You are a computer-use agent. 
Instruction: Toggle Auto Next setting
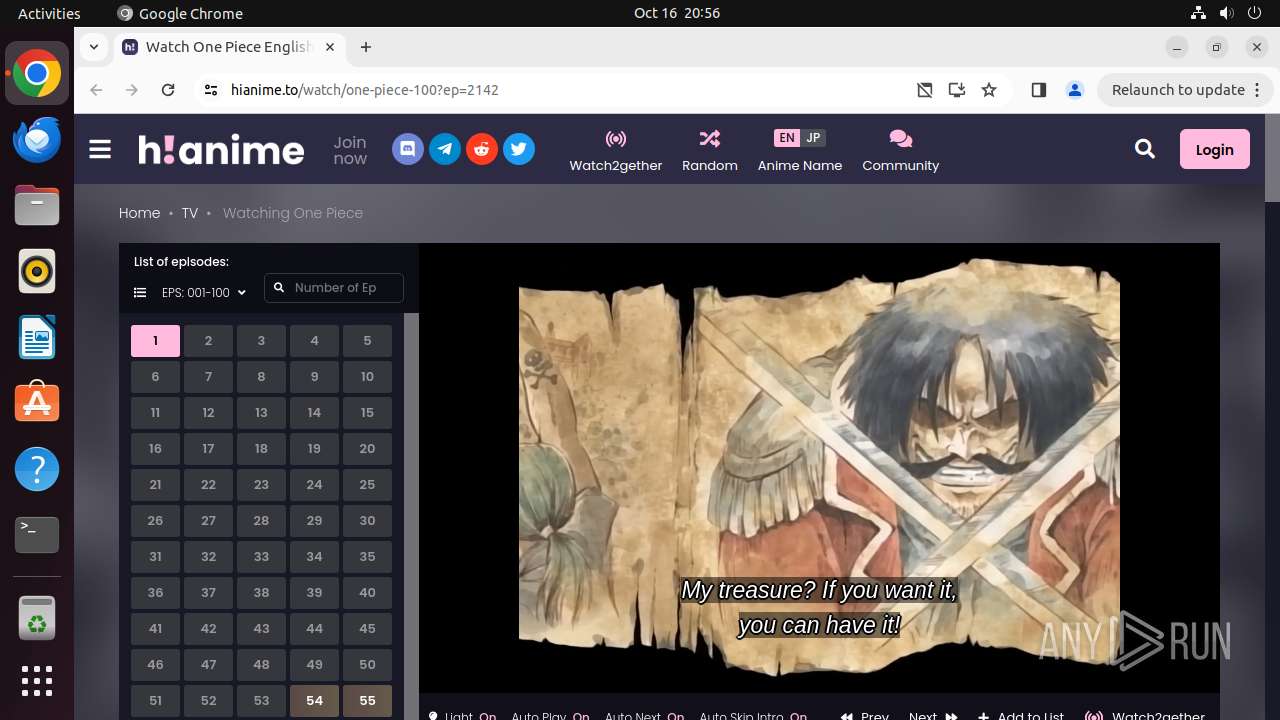644,716
